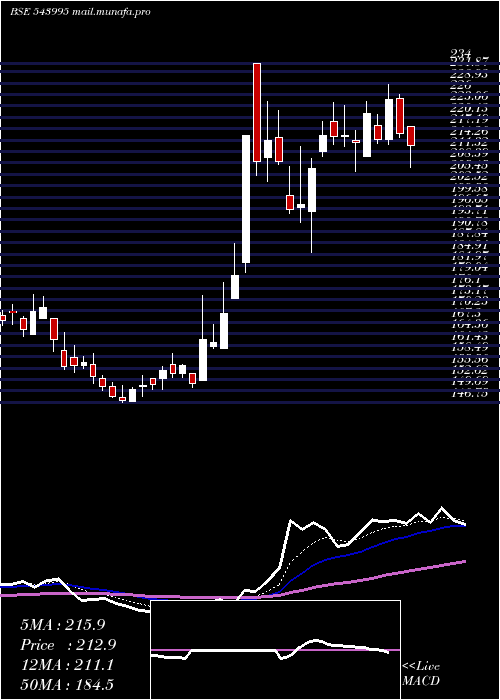The image size is (500, 700).
Task: Click the '<<Live MACD' label
Action: click(x=421, y=673)
